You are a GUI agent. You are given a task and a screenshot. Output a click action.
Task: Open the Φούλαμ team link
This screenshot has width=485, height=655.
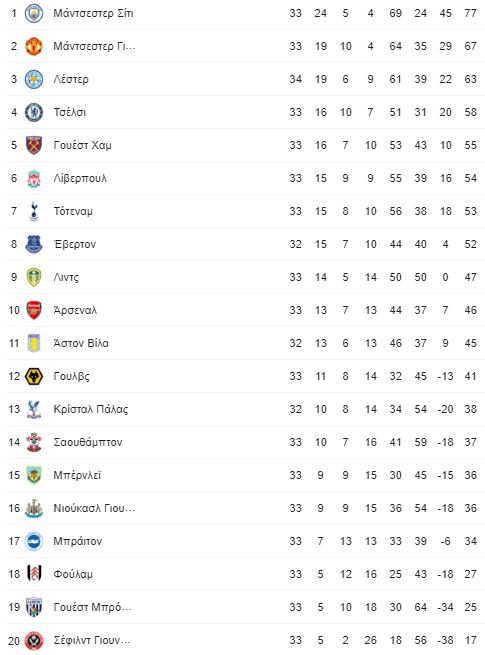[x=73, y=574]
